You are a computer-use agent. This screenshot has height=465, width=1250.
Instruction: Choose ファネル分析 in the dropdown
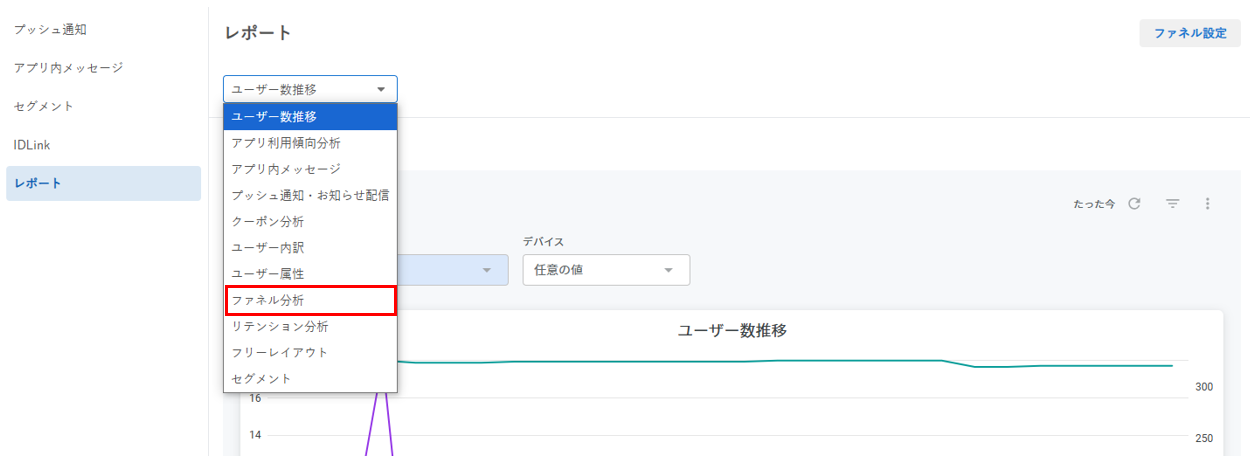(310, 300)
